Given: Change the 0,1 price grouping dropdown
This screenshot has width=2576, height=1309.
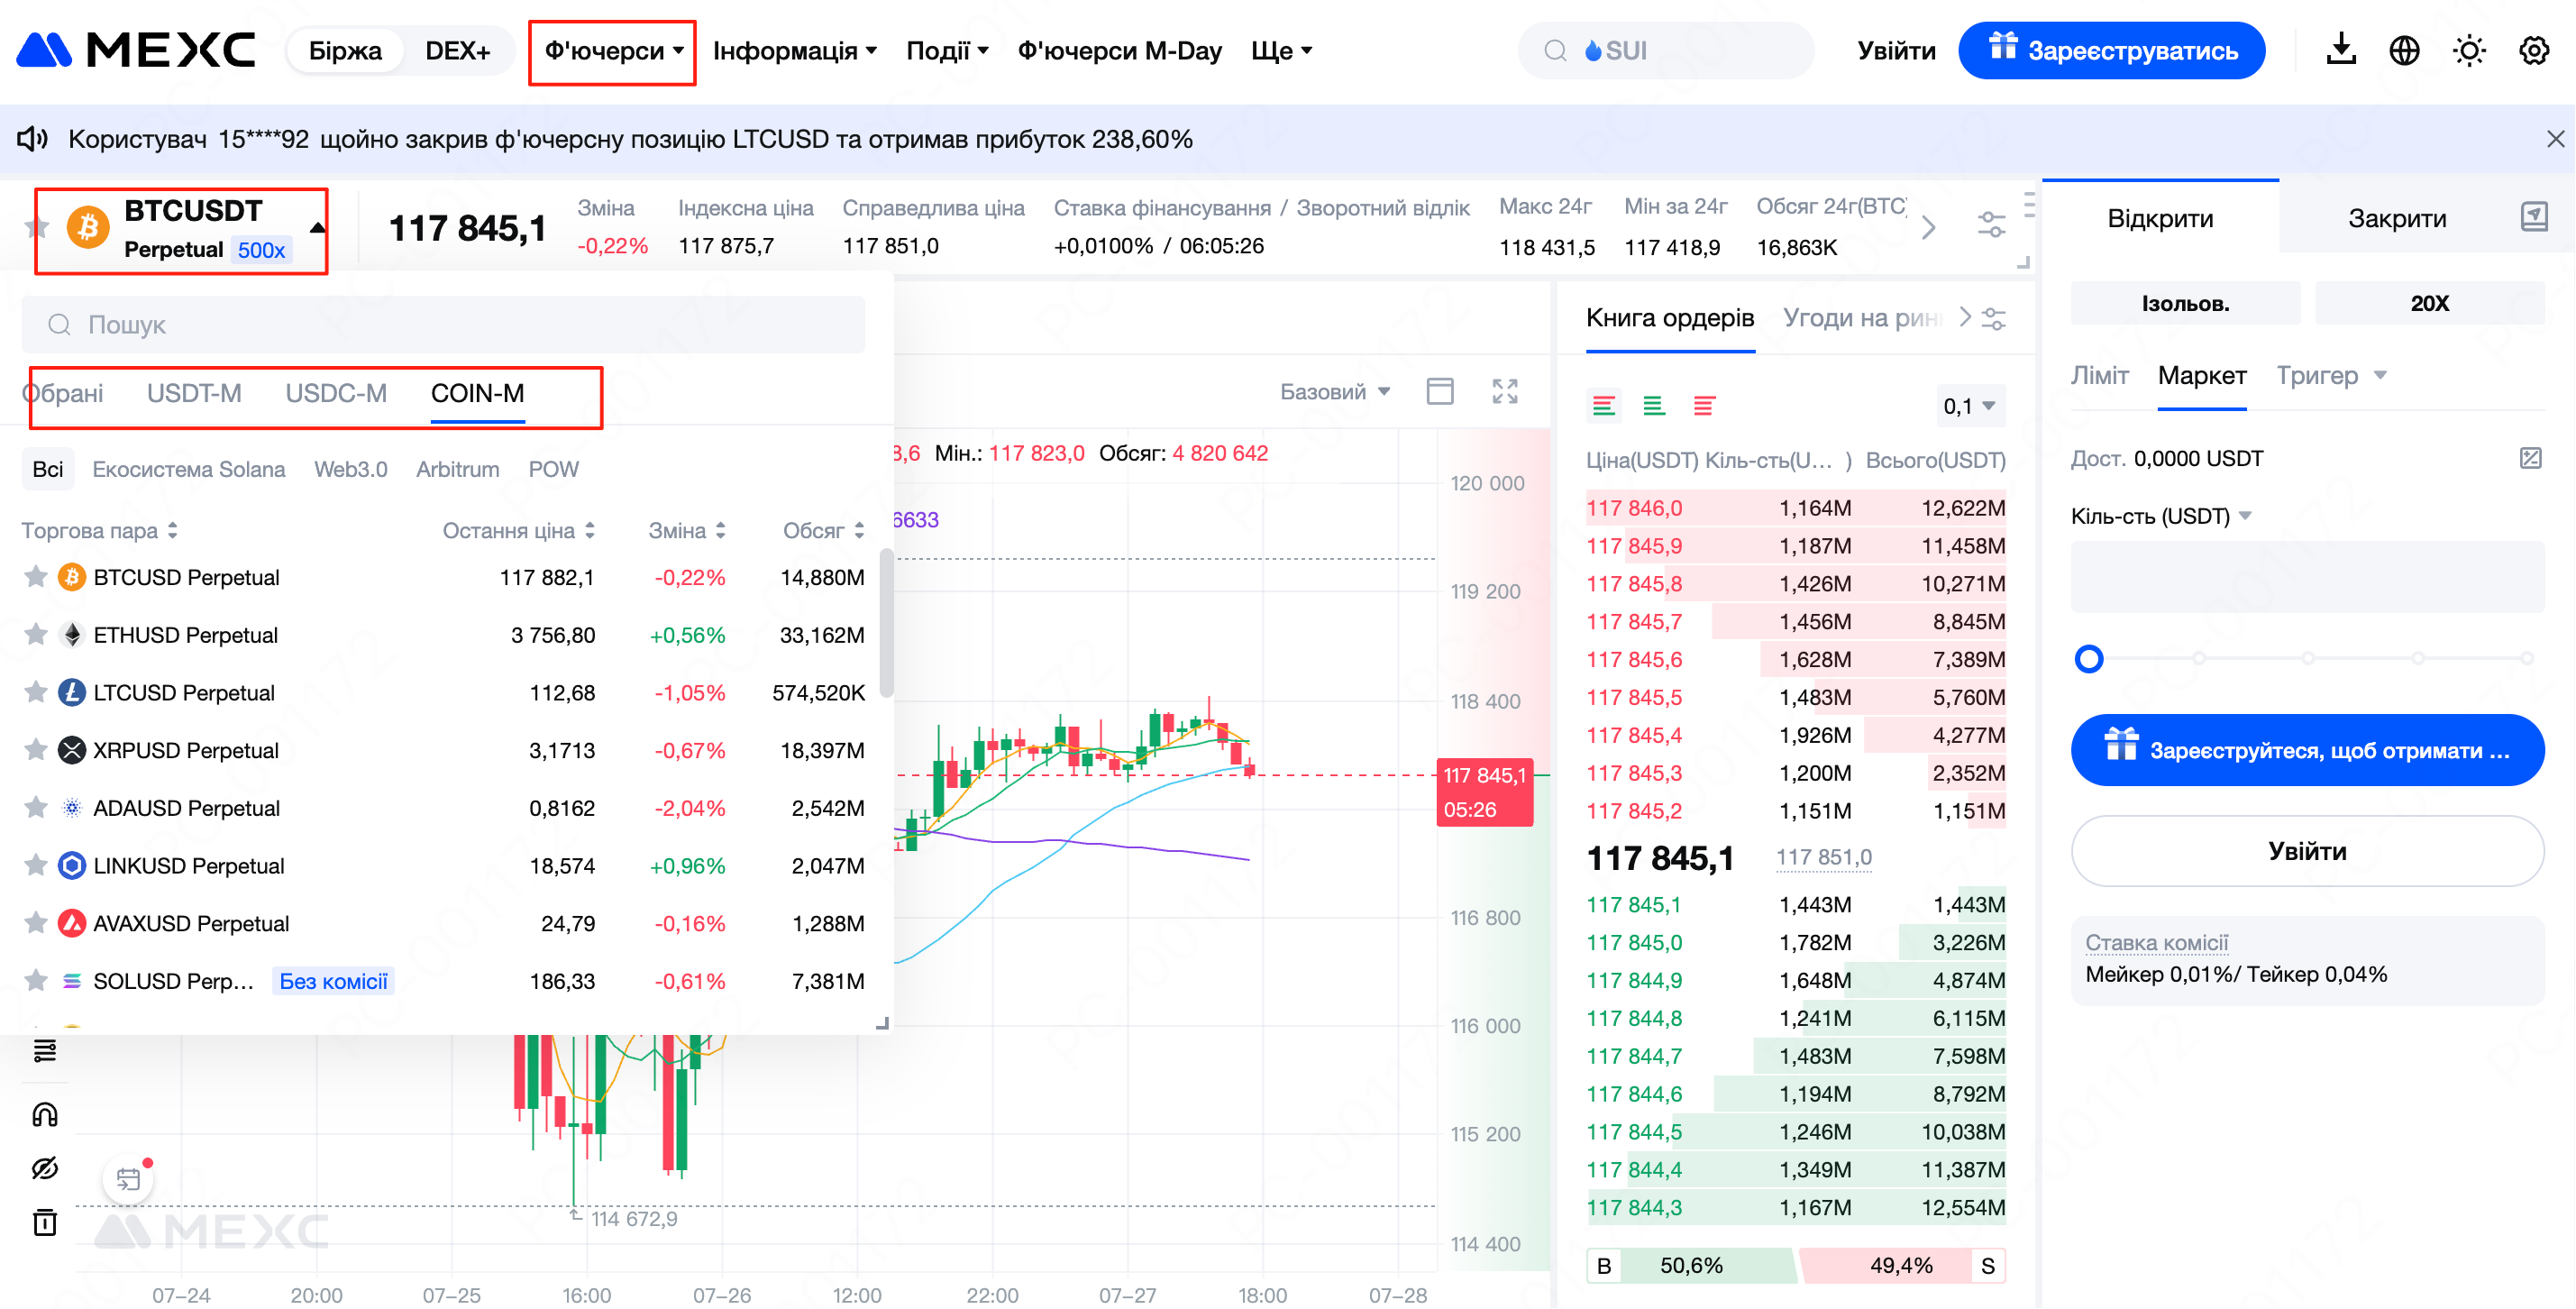Looking at the screenshot, I should pos(1969,406).
